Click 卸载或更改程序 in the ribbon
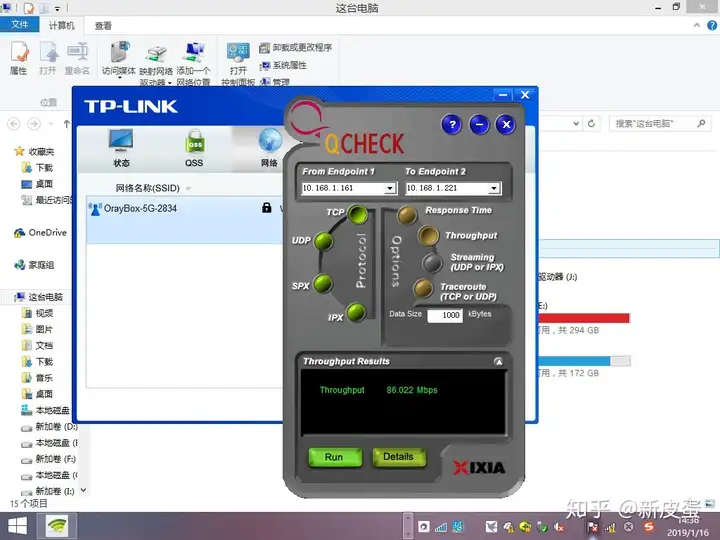Viewport: 720px width, 540px height. point(296,47)
